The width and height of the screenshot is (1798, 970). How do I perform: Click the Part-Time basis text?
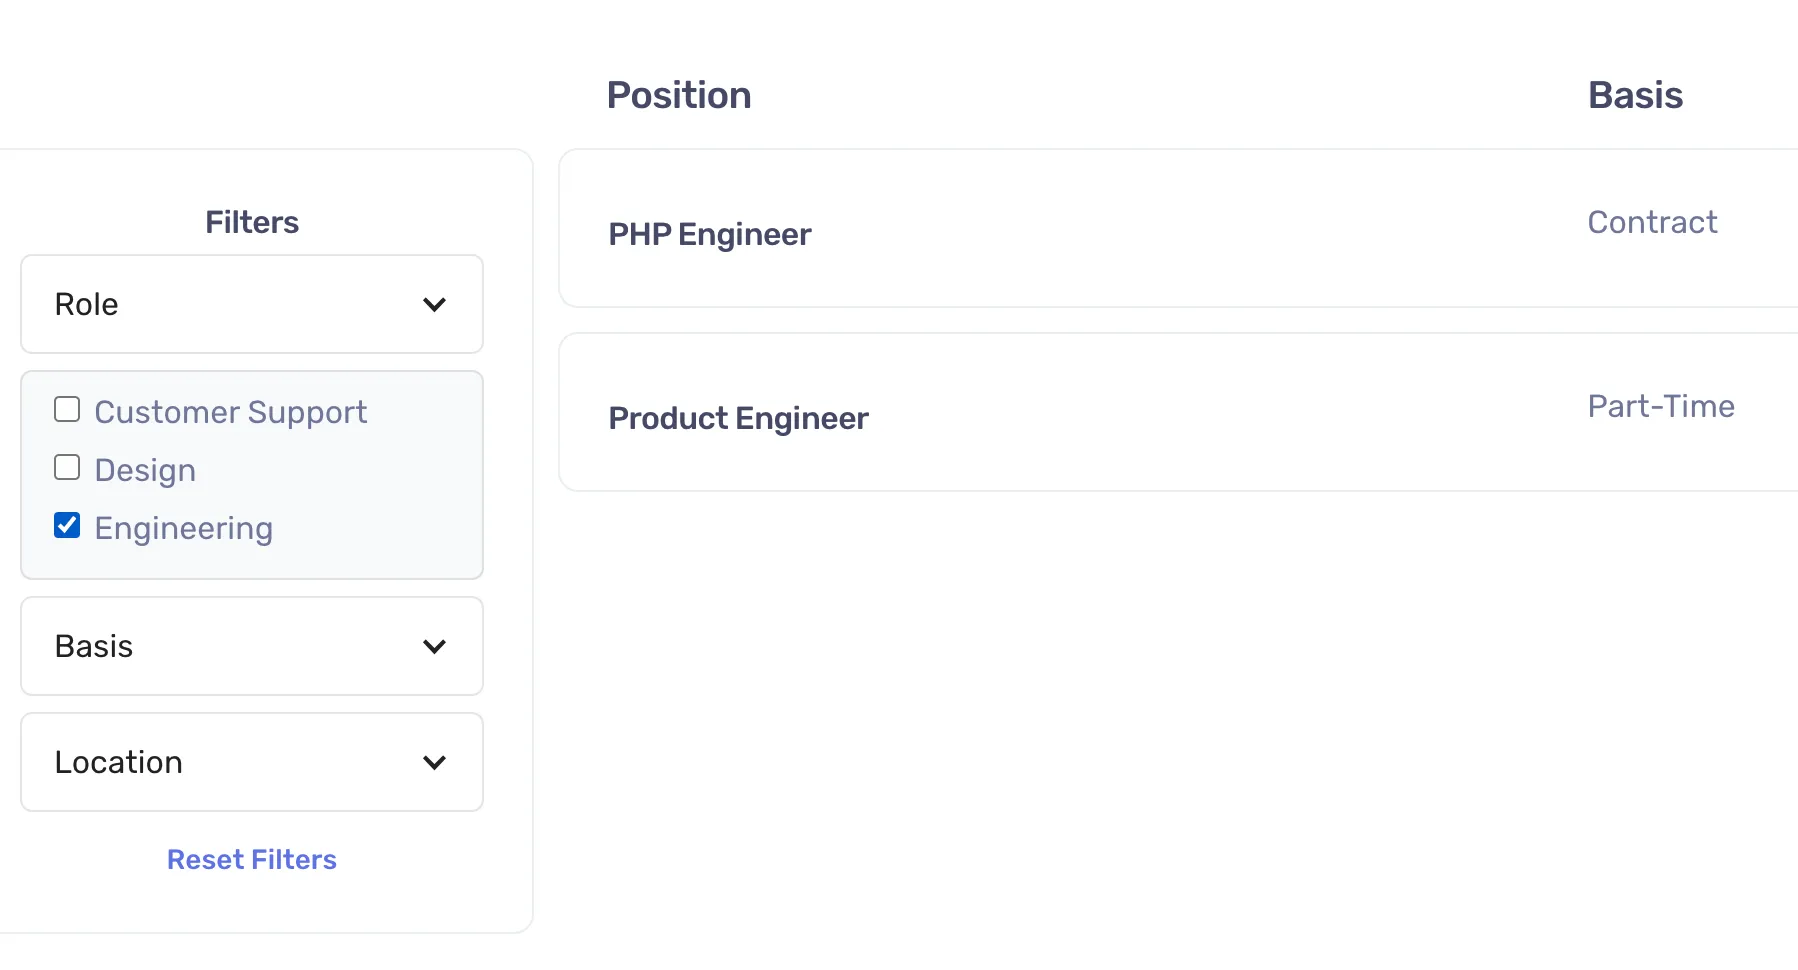[1661, 406]
